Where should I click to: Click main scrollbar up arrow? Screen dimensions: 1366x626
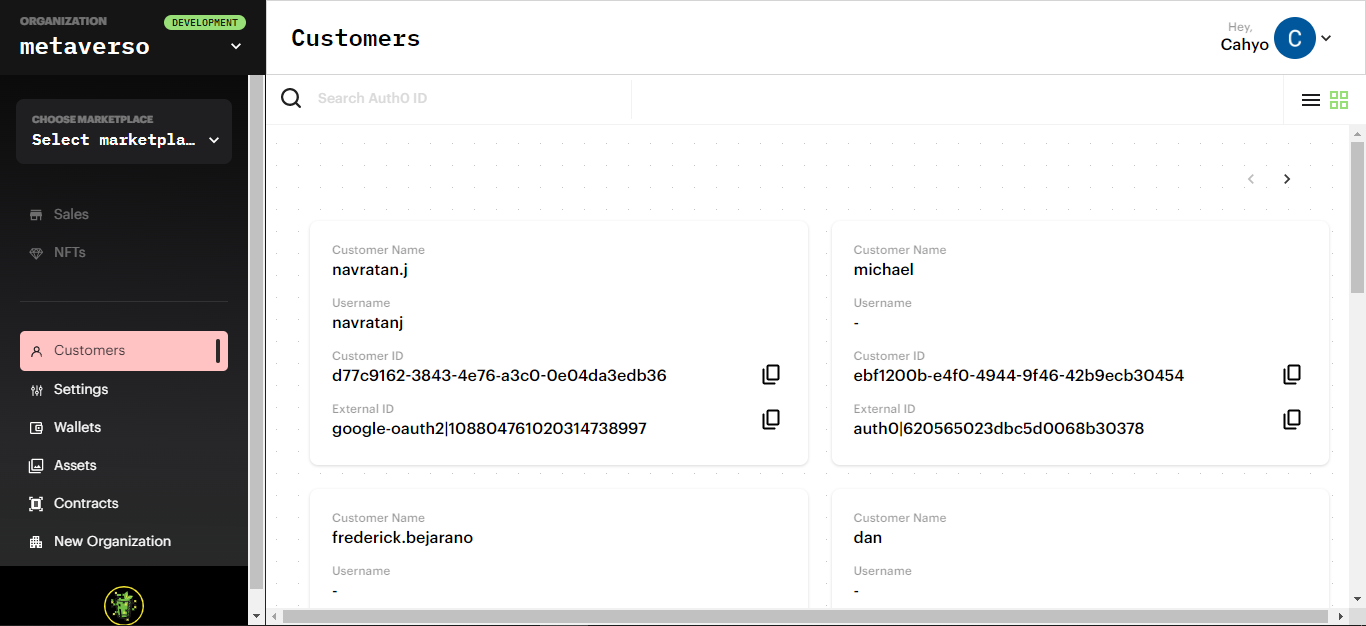coord(1357,133)
